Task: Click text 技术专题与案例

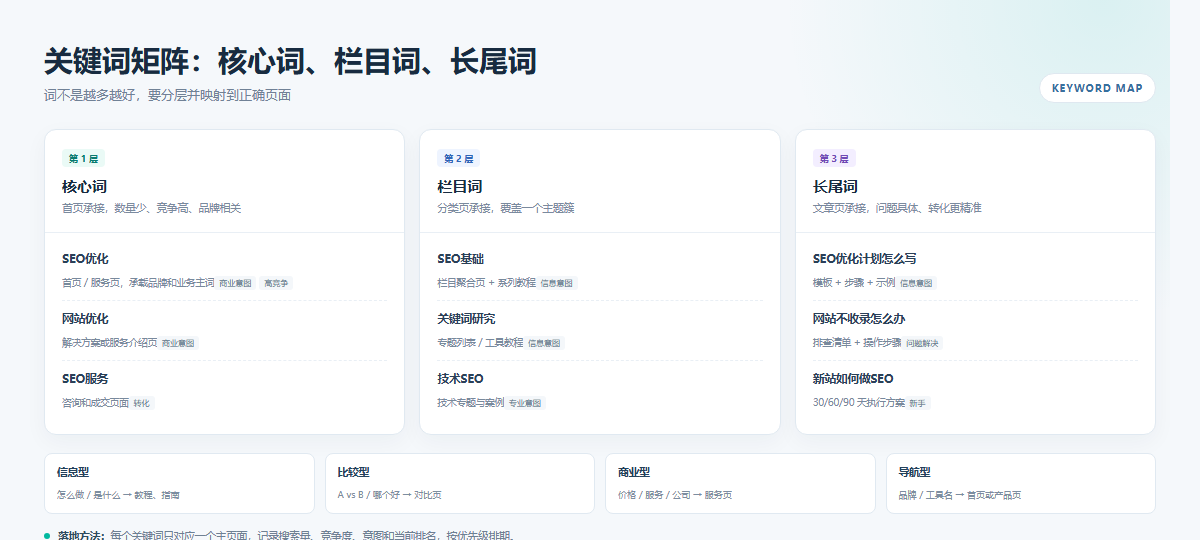Action: (x=470, y=403)
